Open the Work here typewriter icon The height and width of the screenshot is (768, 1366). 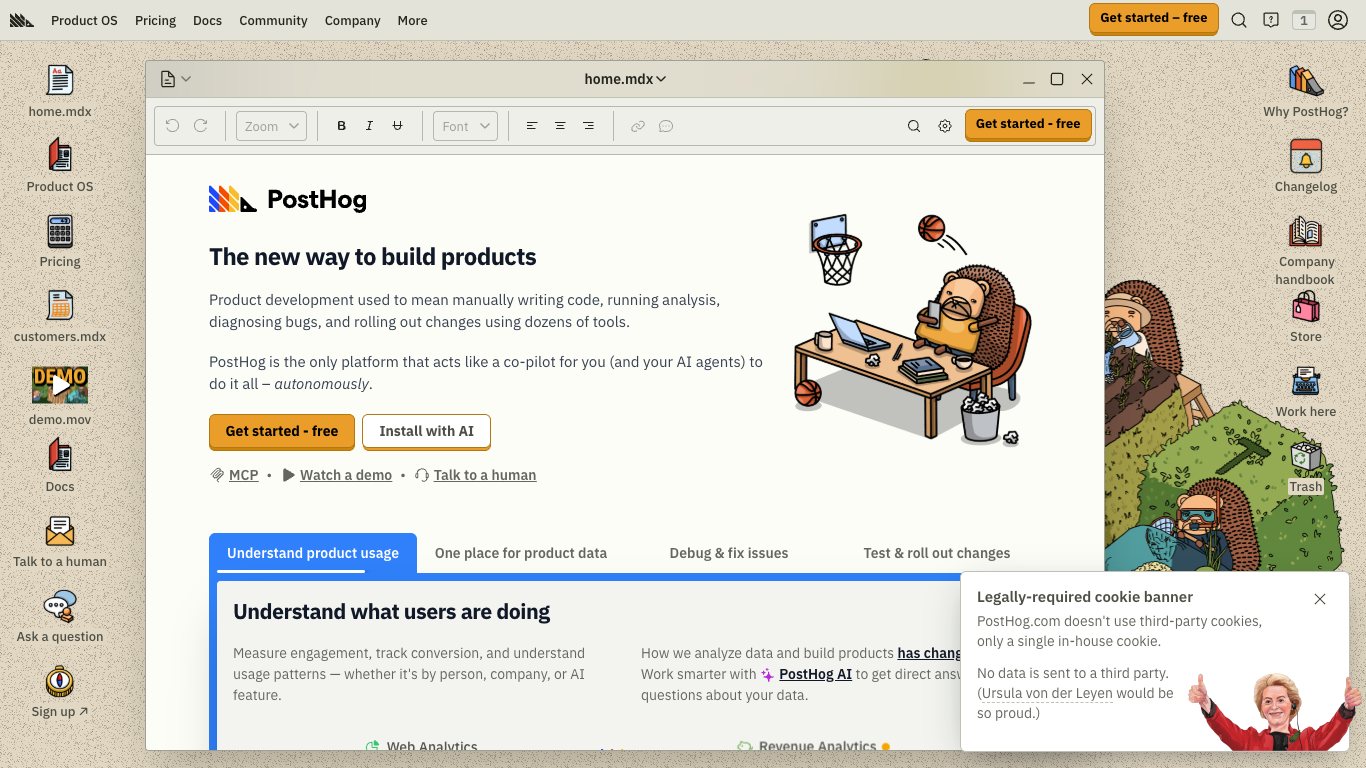(x=1305, y=391)
